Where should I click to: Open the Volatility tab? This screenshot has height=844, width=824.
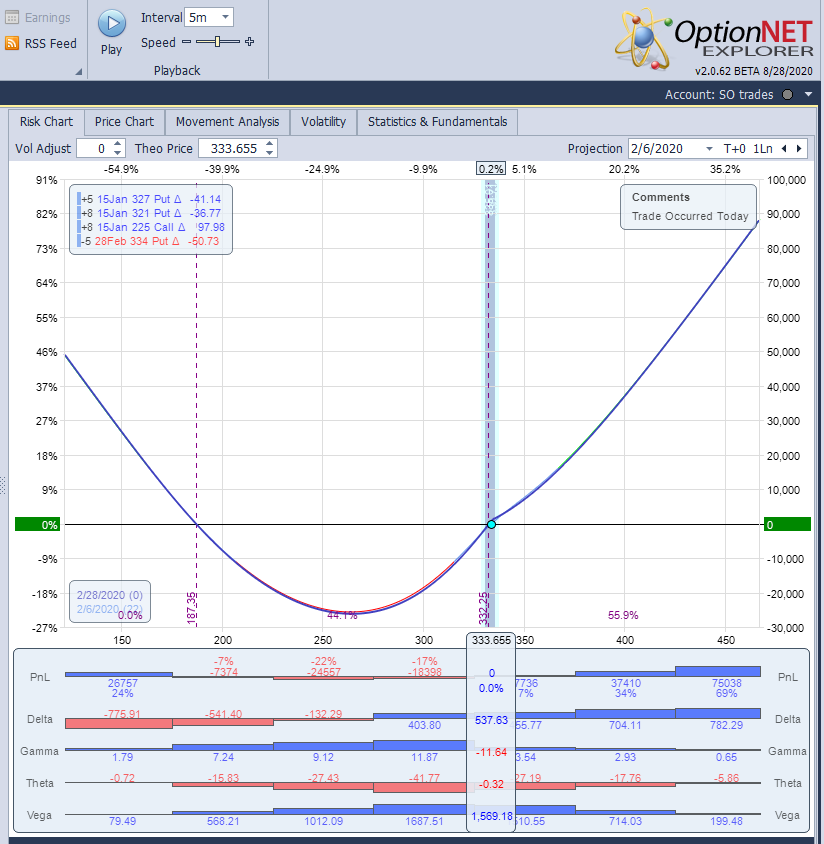(x=323, y=122)
